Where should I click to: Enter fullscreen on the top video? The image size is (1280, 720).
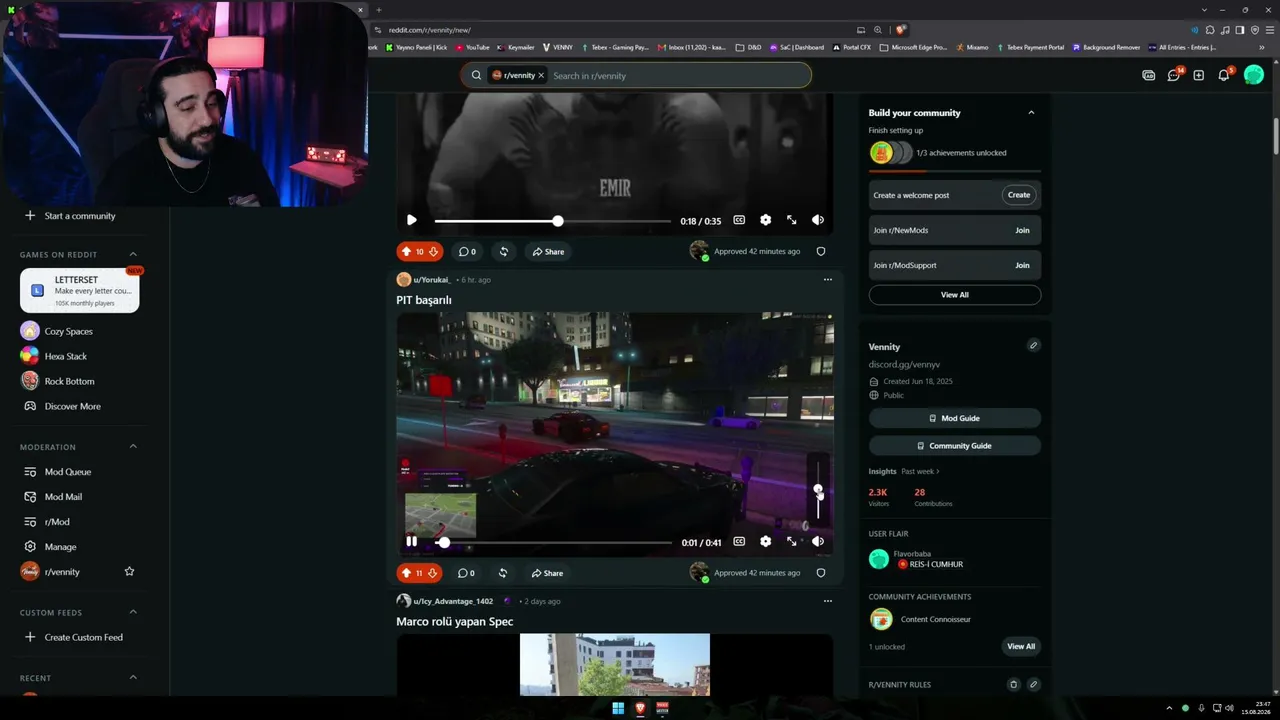(x=791, y=220)
